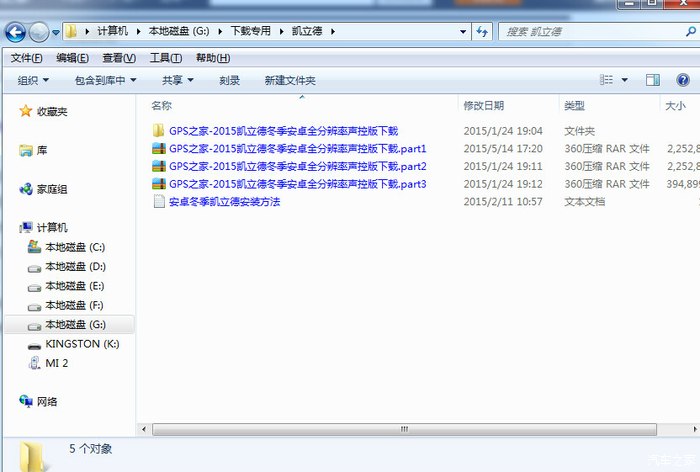This screenshot has width=700, height=472.
Task: Sort by the 类型 column header
Action: tap(574, 105)
